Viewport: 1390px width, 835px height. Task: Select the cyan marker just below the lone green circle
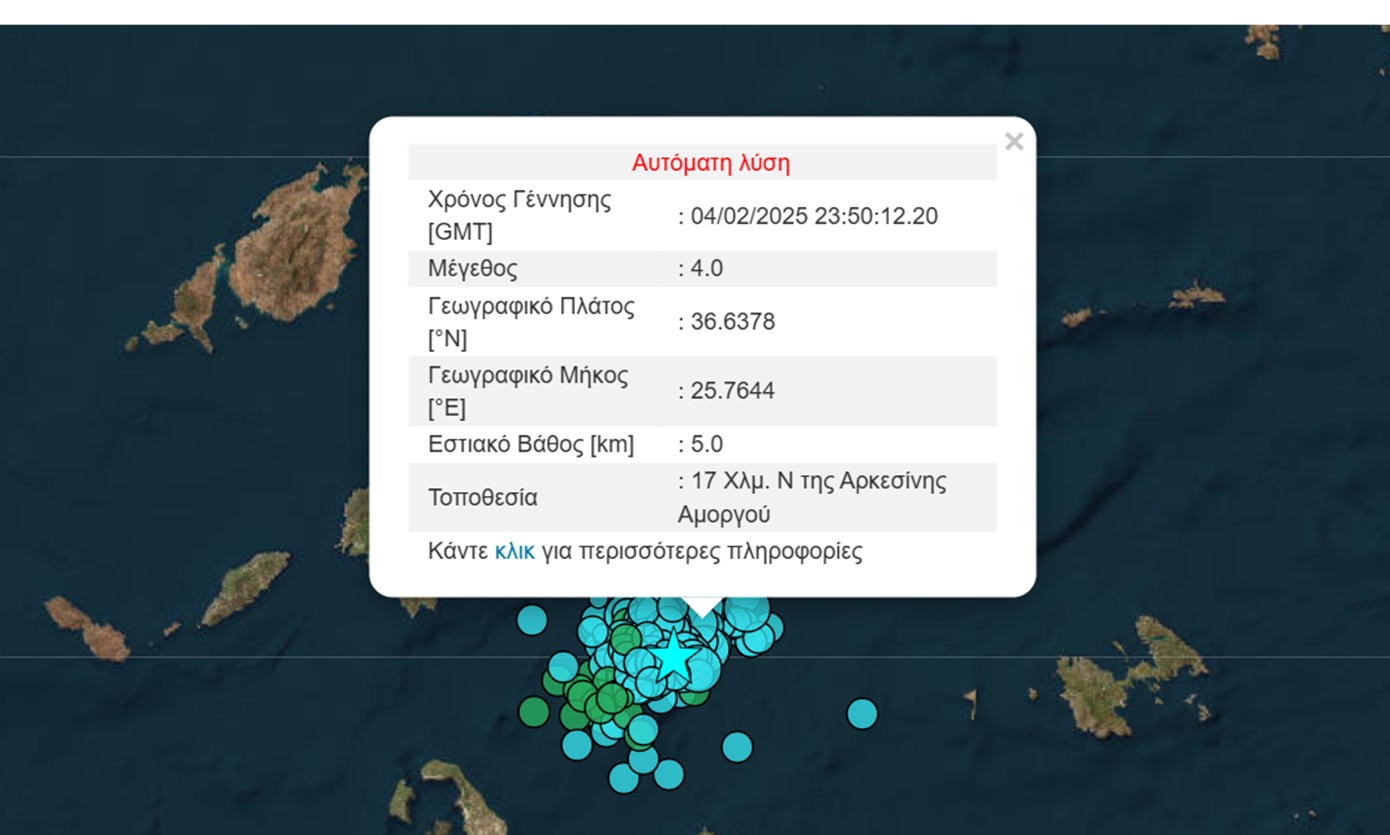click(x=577, y=745)
